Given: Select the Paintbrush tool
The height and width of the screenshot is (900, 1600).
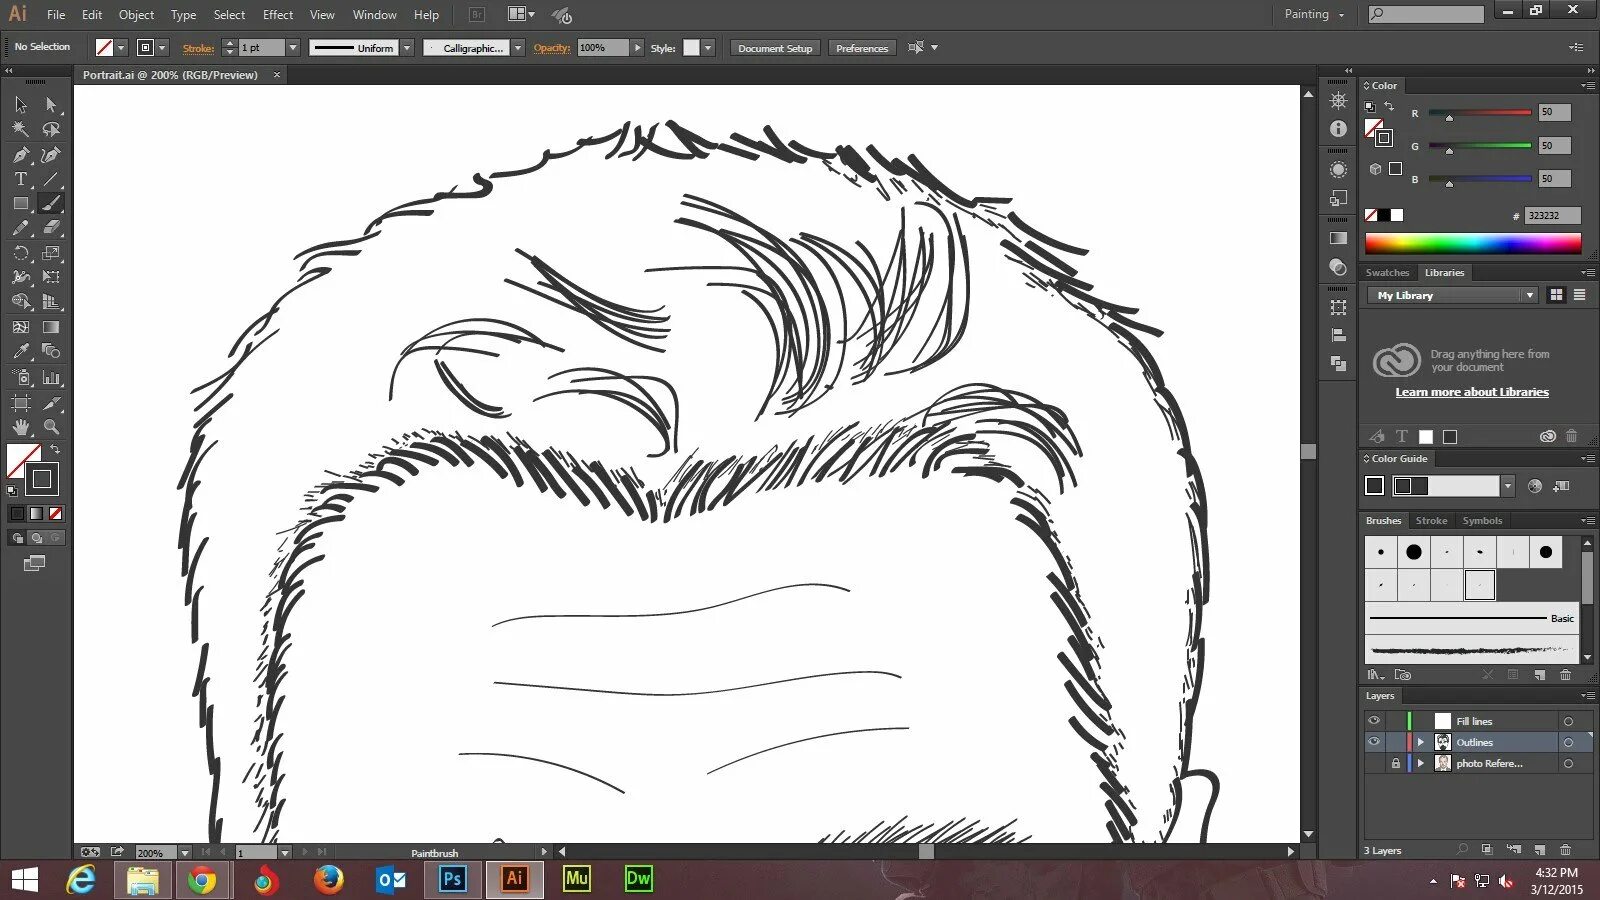Looking at the screenshot, I should click(51, 203).
